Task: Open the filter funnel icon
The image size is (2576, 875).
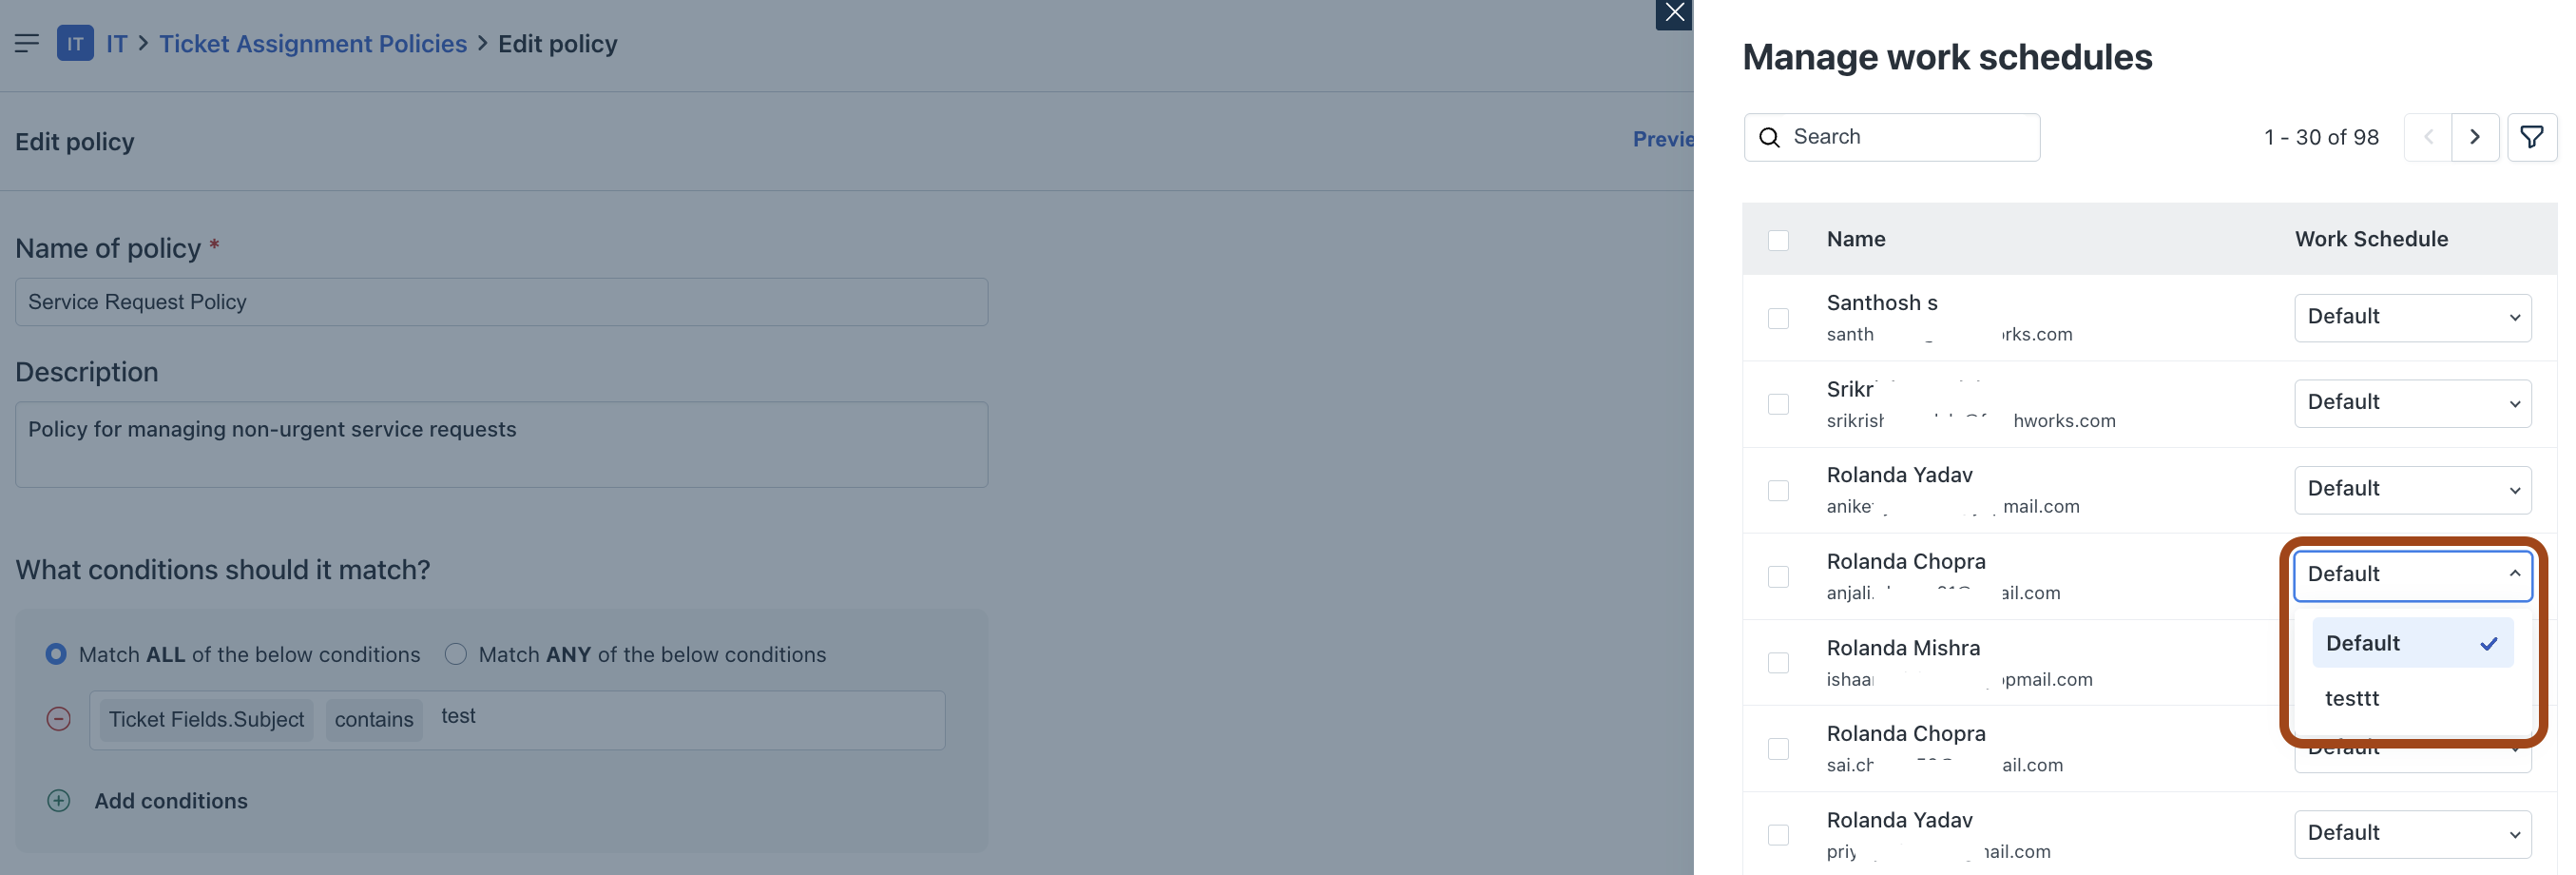Action: 2531,137
